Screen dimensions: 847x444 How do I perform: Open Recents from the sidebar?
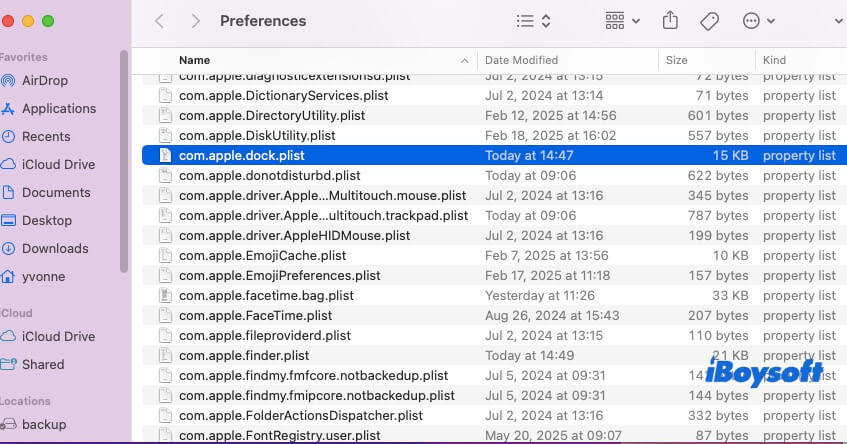(x=46, y=136)
